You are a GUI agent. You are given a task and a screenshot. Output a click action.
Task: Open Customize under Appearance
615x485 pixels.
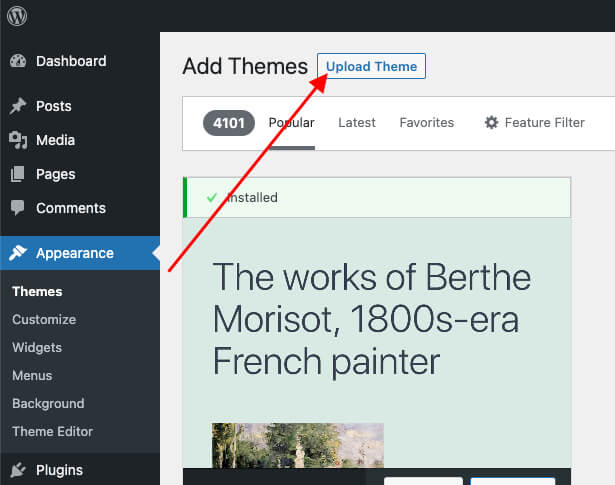click(x=44, y=320)
